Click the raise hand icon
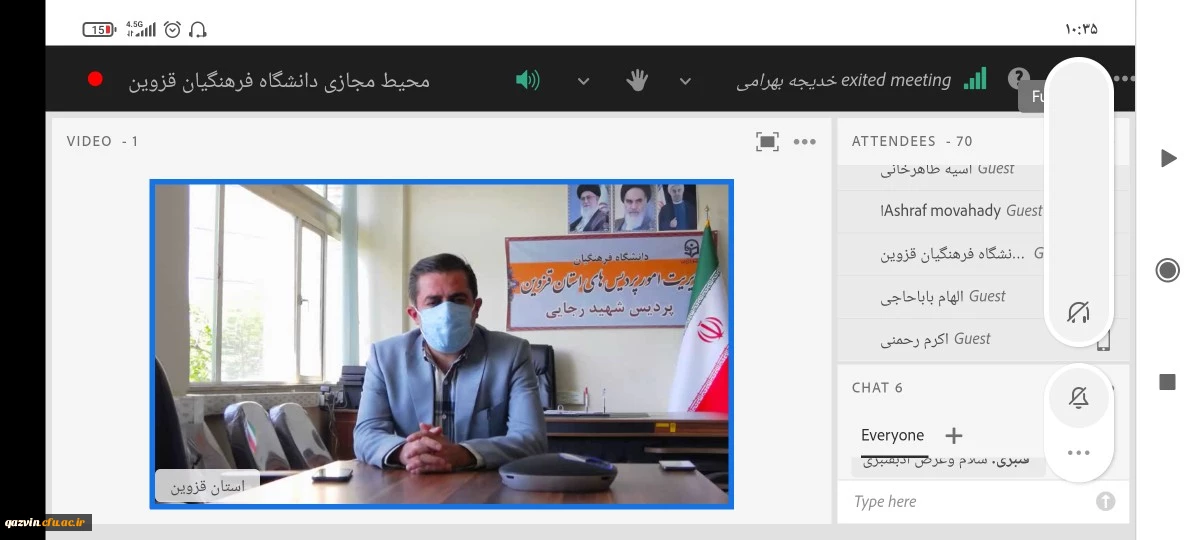This screenshot has height=540, width=1200. pyautogui.click(x=637, y=81)
